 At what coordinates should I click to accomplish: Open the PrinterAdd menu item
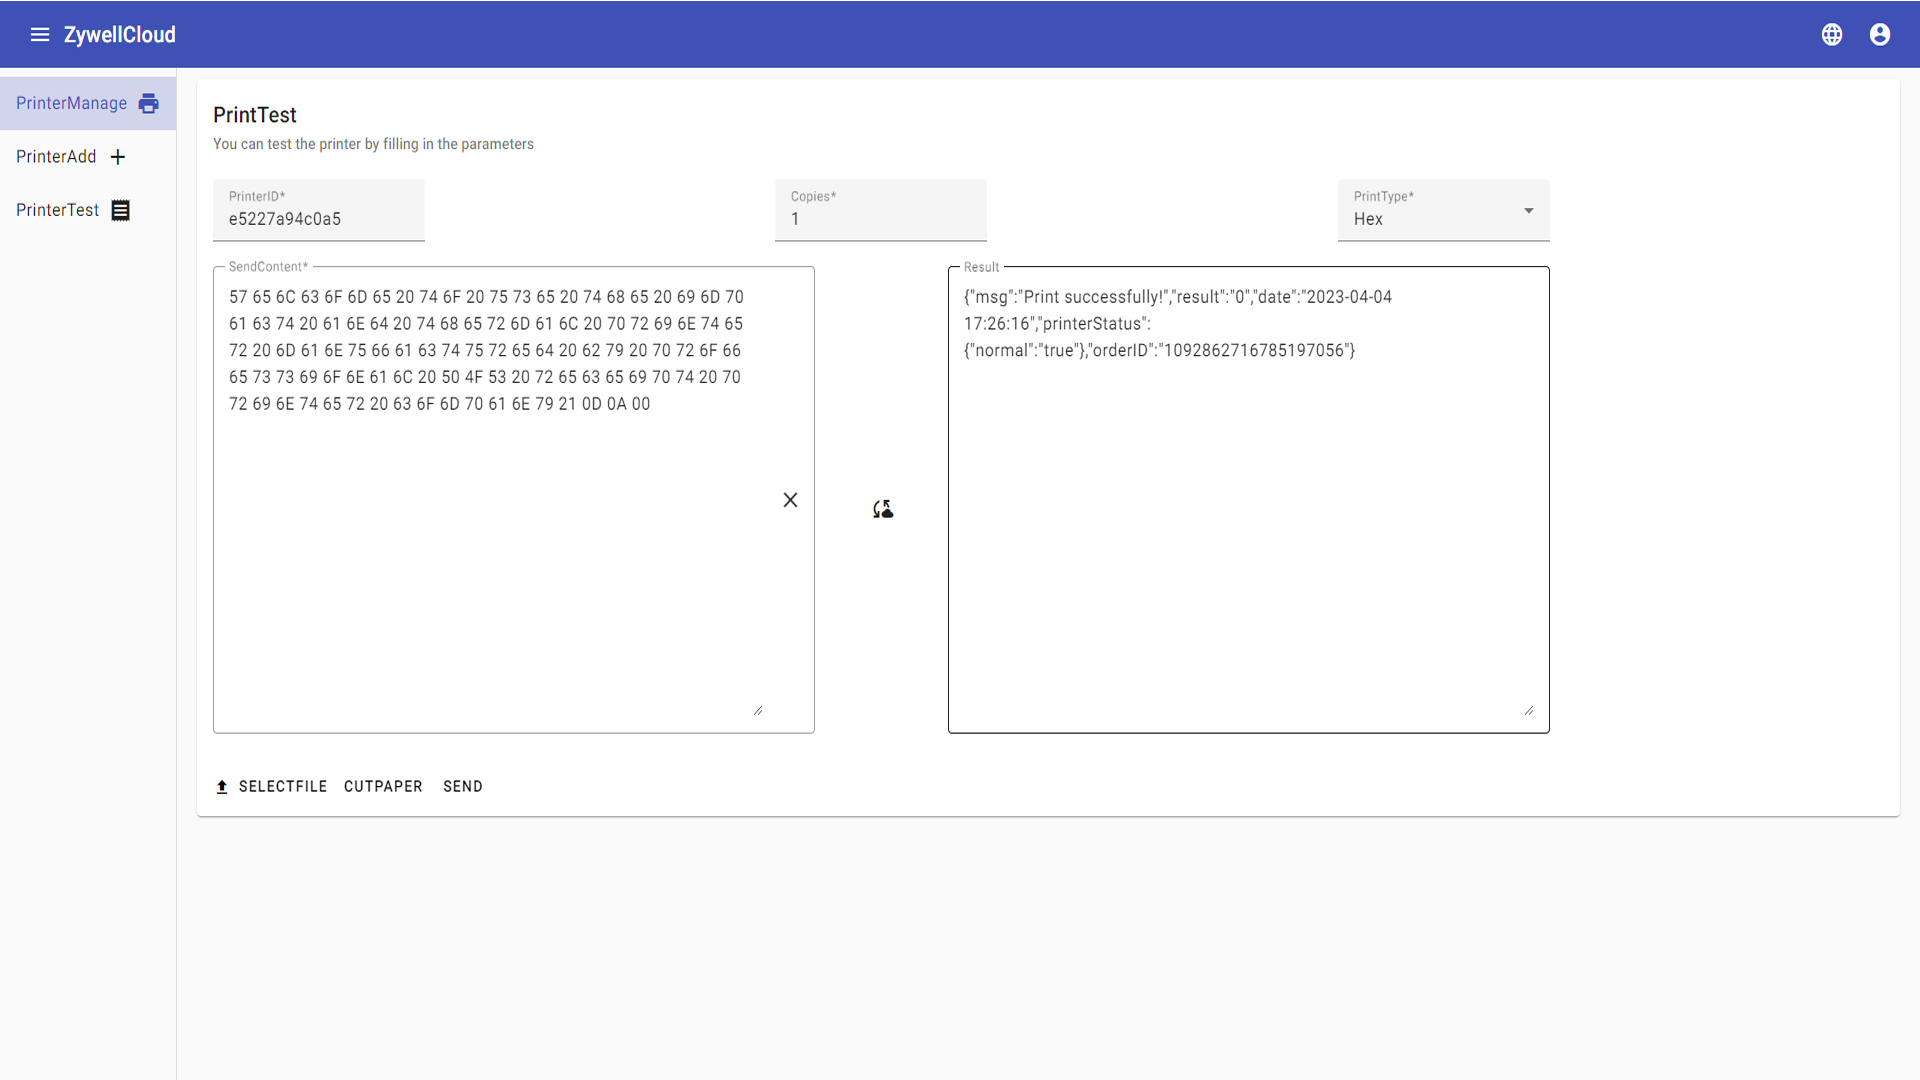click(x=56, y=157)
